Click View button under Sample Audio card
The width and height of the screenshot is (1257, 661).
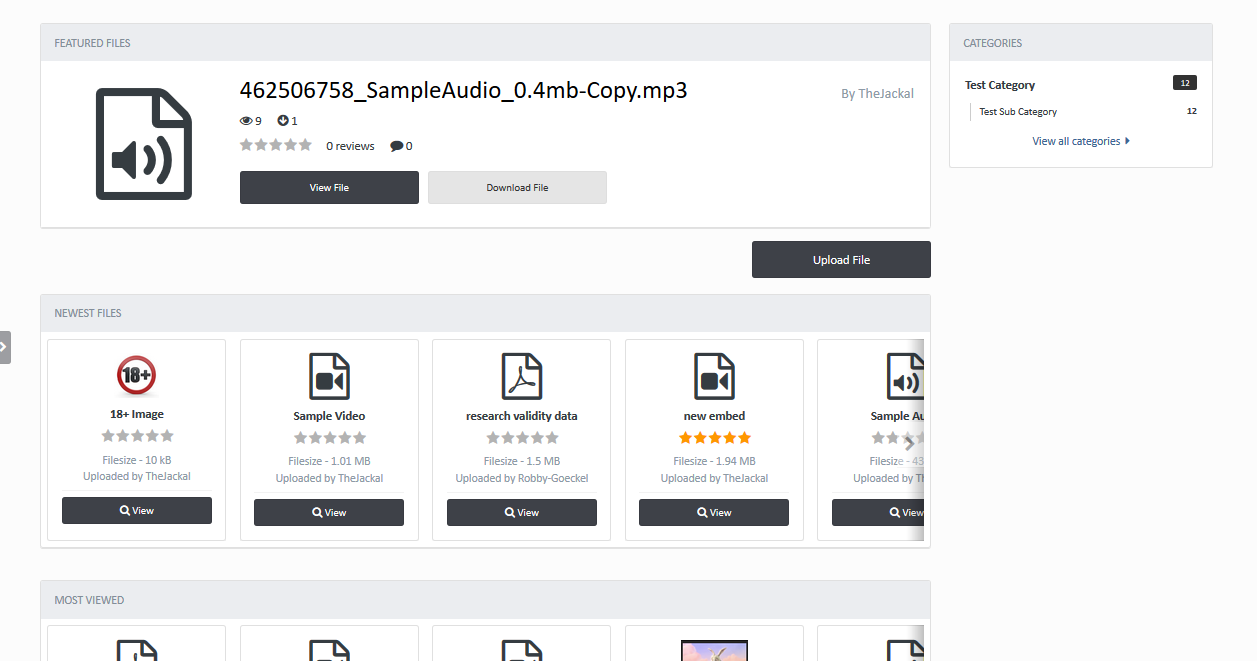click(878, 512)
